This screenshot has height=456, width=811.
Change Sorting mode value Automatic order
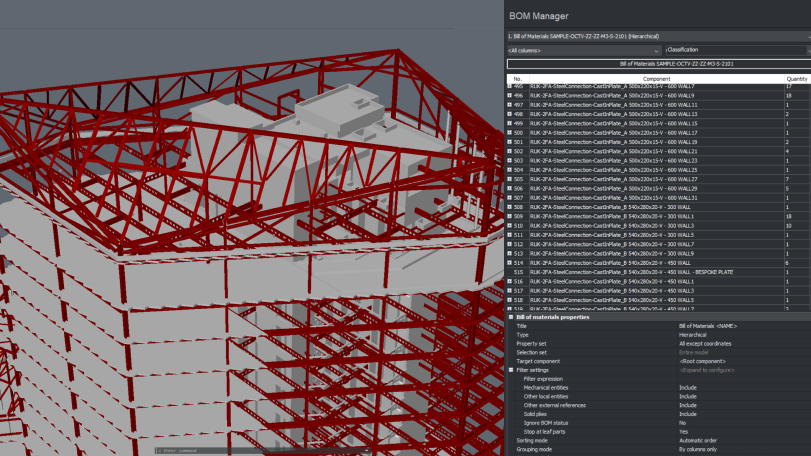tap(698, 440)
